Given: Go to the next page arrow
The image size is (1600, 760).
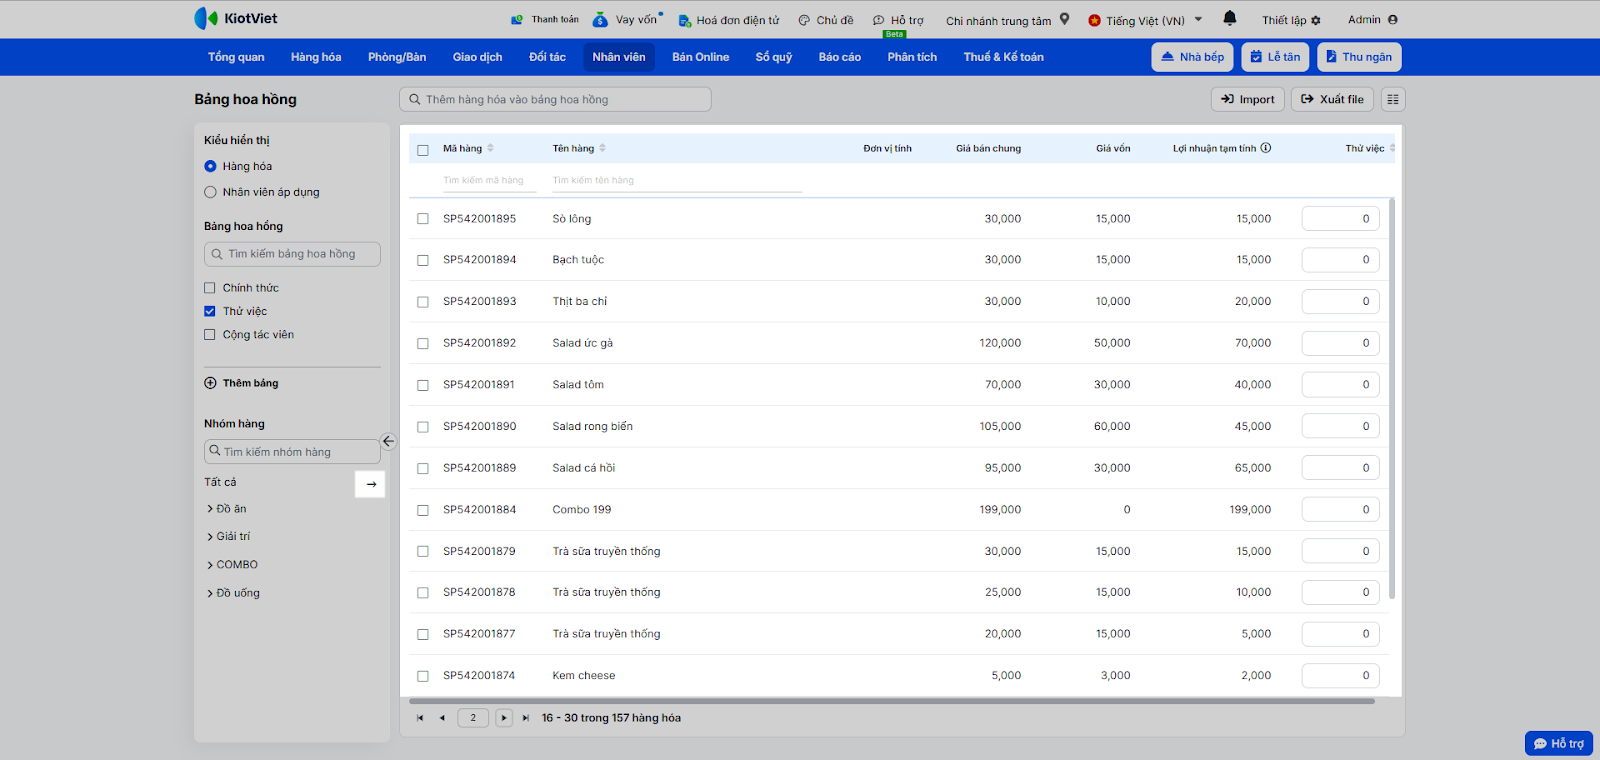Looking at the screenshot, I should coord(504,718).
